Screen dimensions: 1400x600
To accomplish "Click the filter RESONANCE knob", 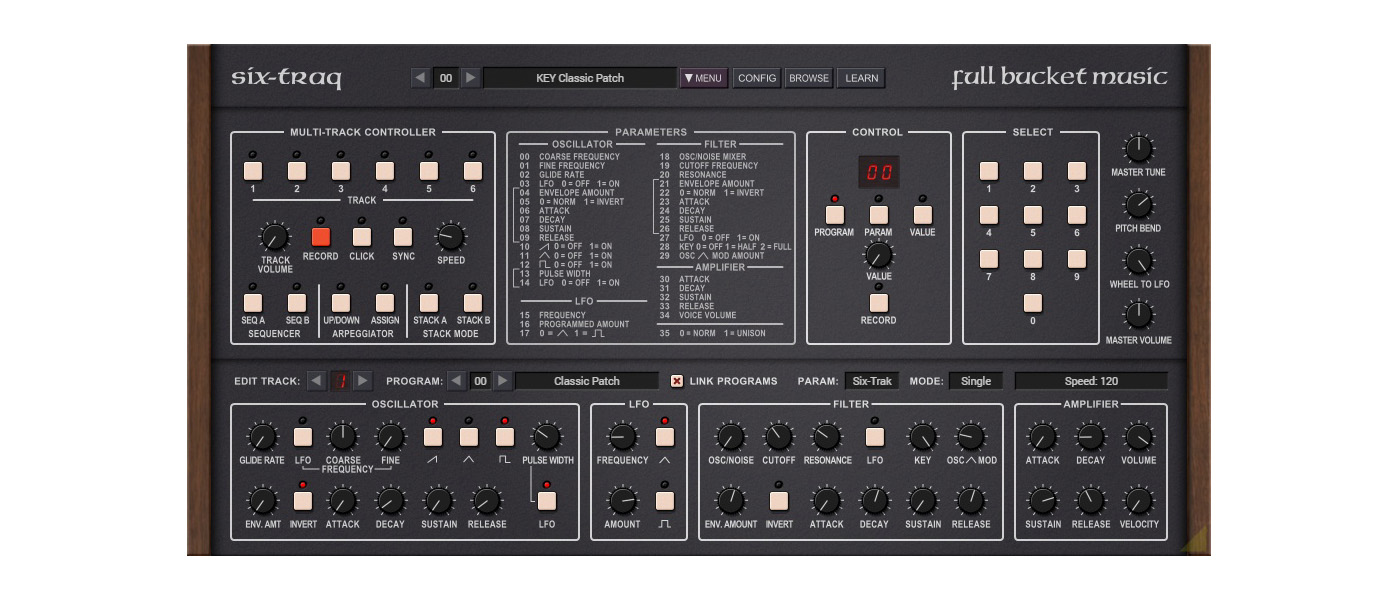I will (x=827, y=437).
